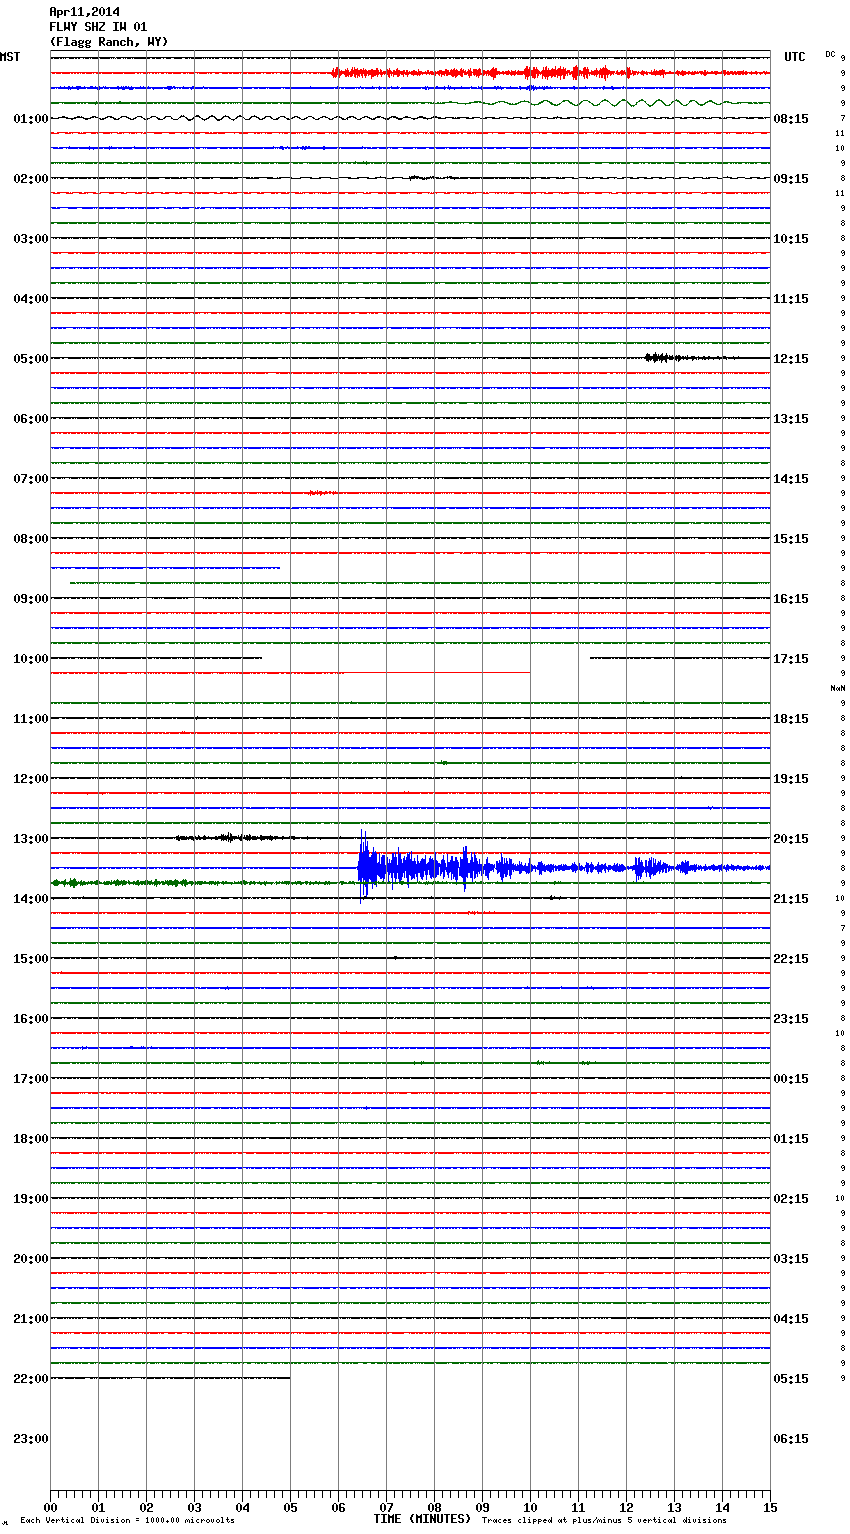Select the 02:00 MST time label
Image resolution: width=850 pixels, height=1534 pixels.
(31, 179)
